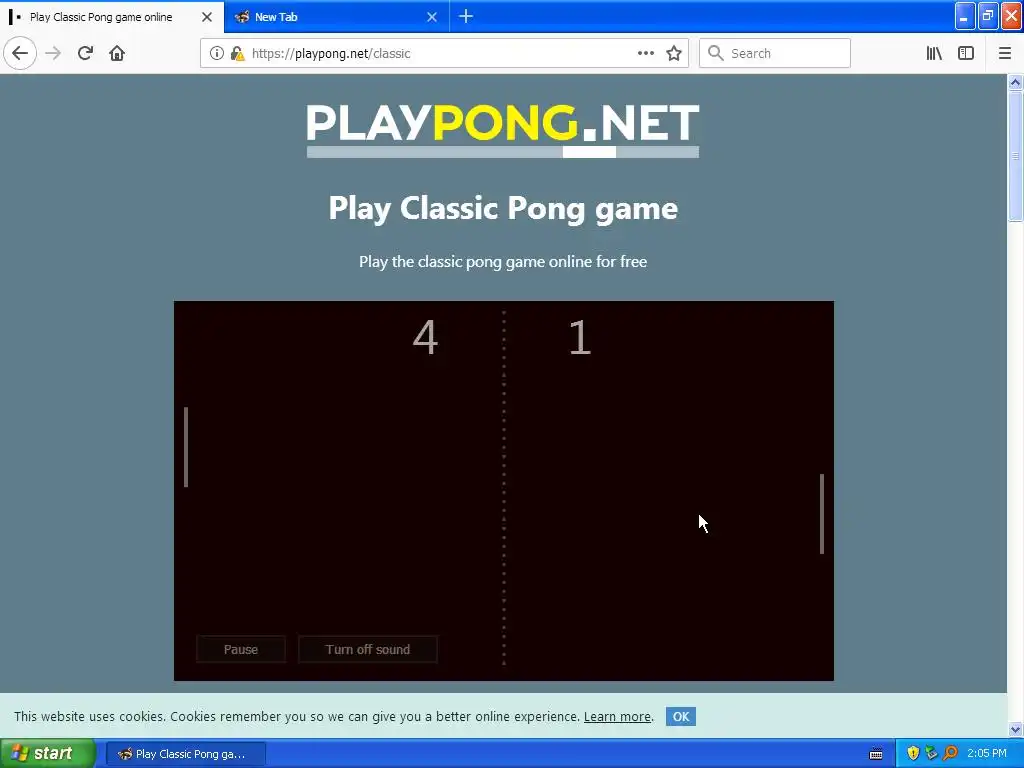This screenshot has width=1024, height=768.
Task: Click the page scrollbar up arrow
Action: tap(1015, 82)
